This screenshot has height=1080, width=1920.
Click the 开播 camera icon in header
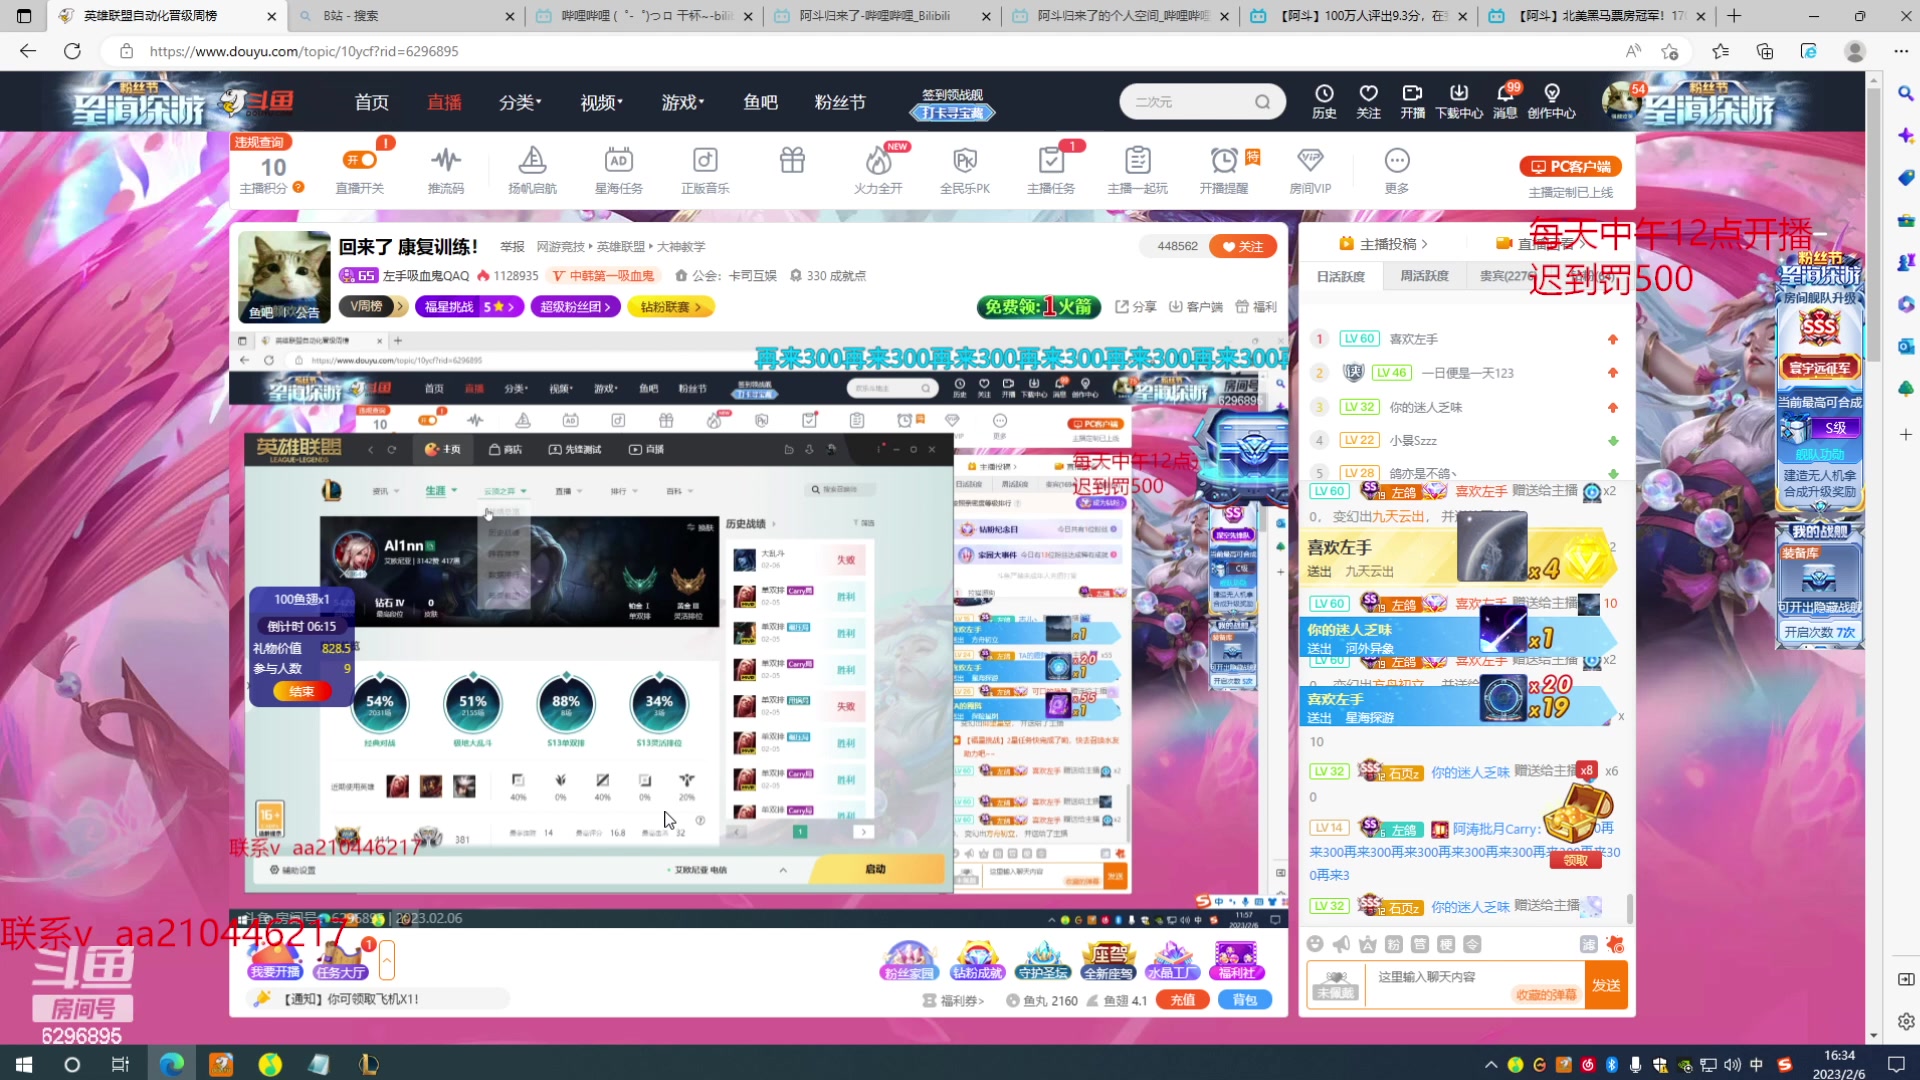point(1412,101)
